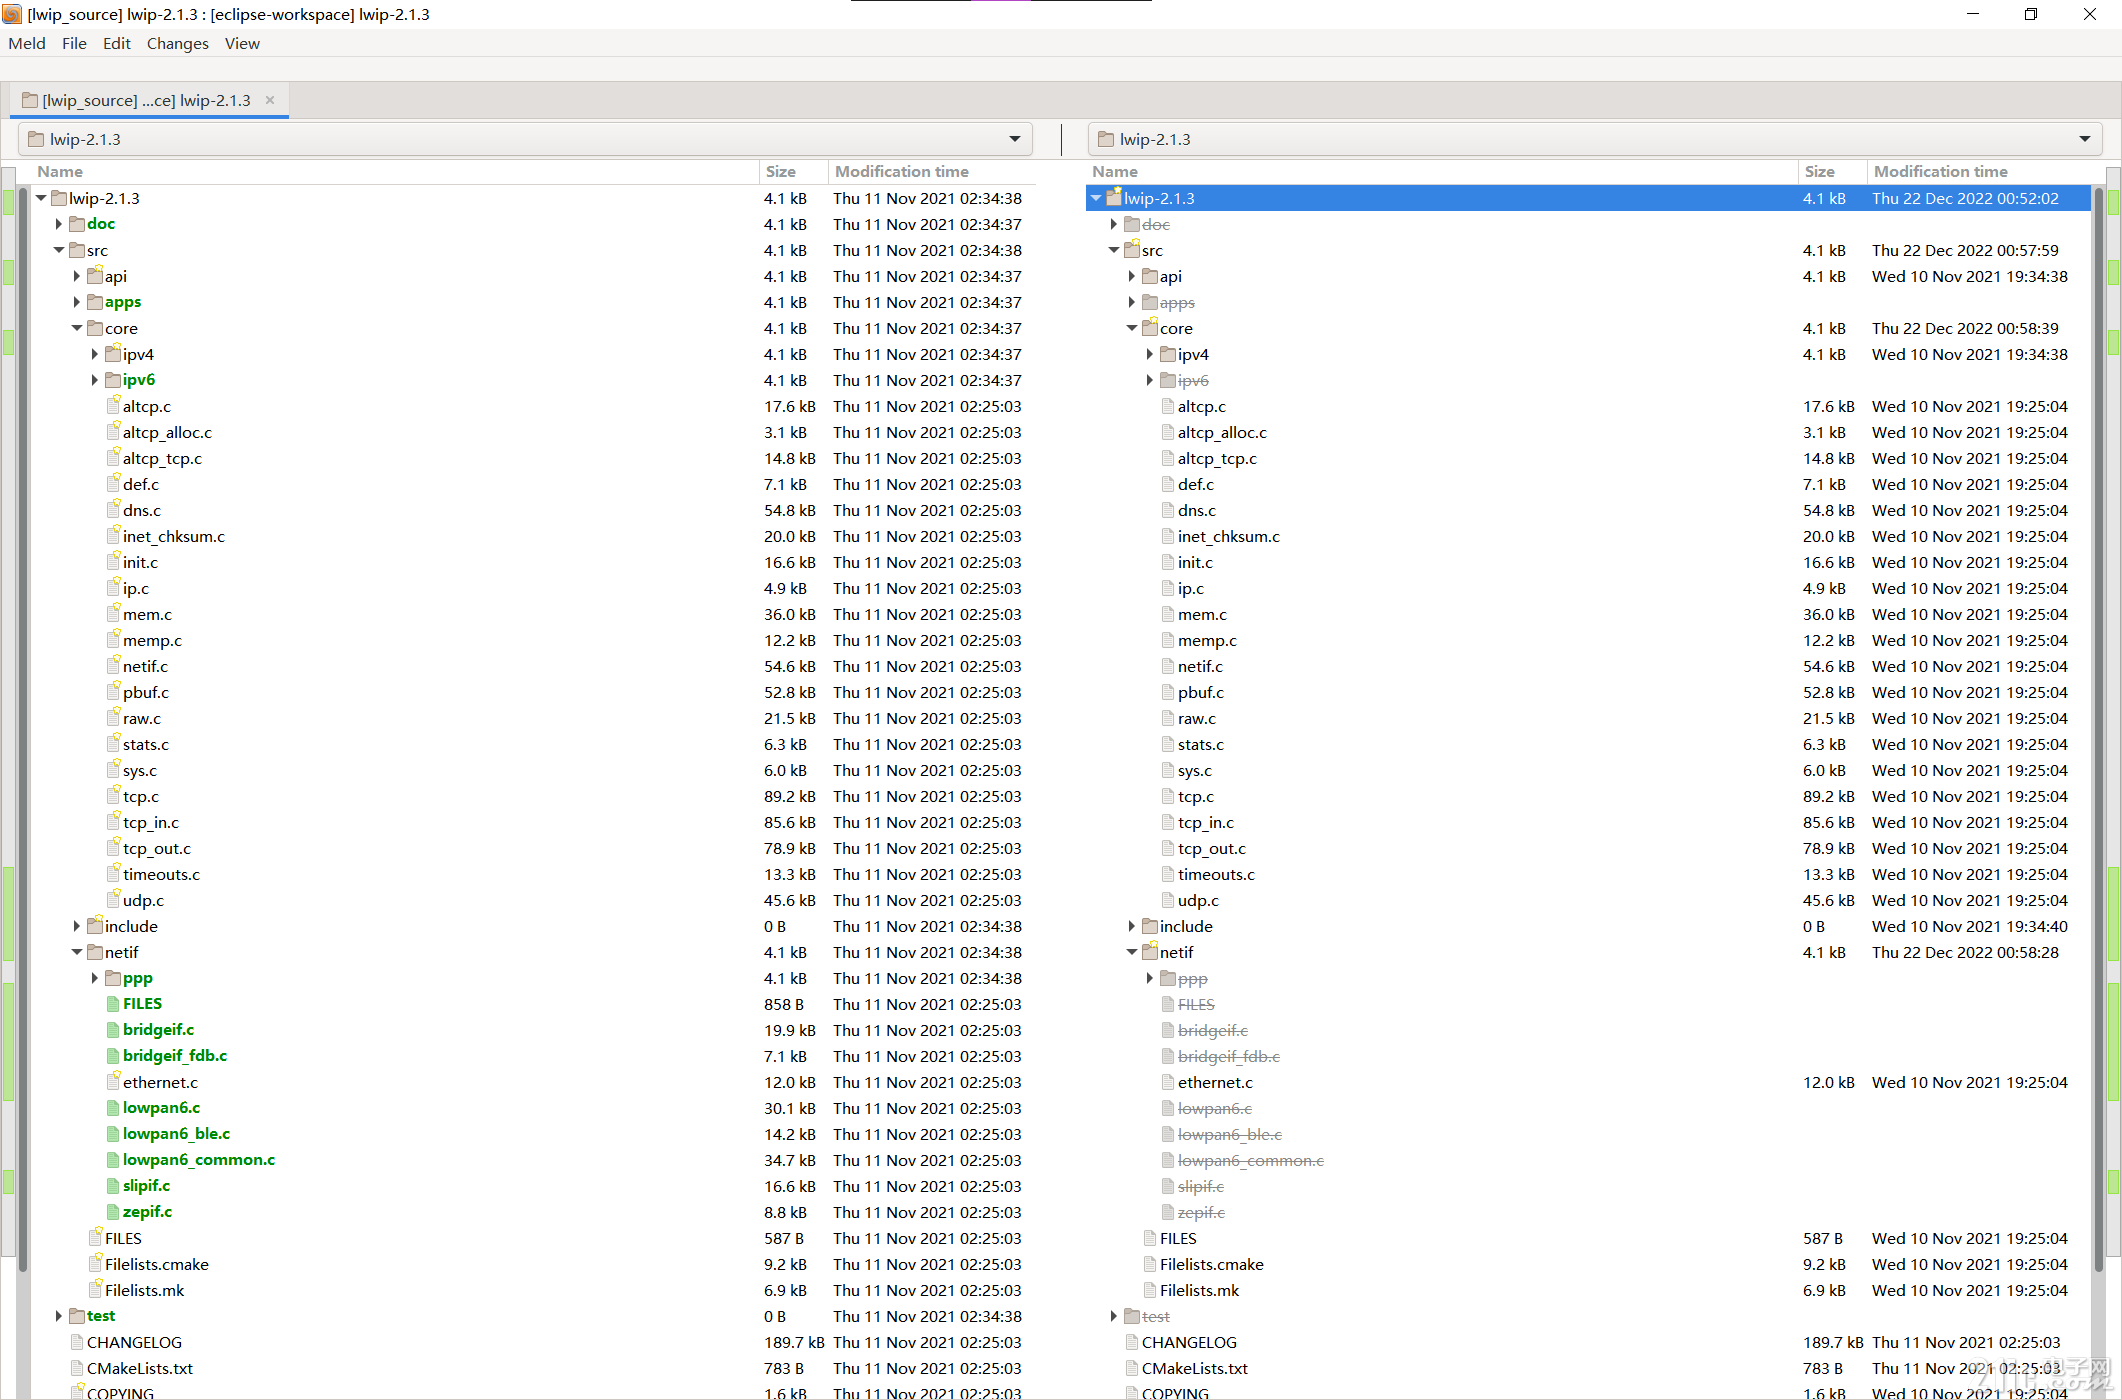Expand the ppp folder in left pane
The height and width of the screenshot is (1400, 2122).
[95, 978]
